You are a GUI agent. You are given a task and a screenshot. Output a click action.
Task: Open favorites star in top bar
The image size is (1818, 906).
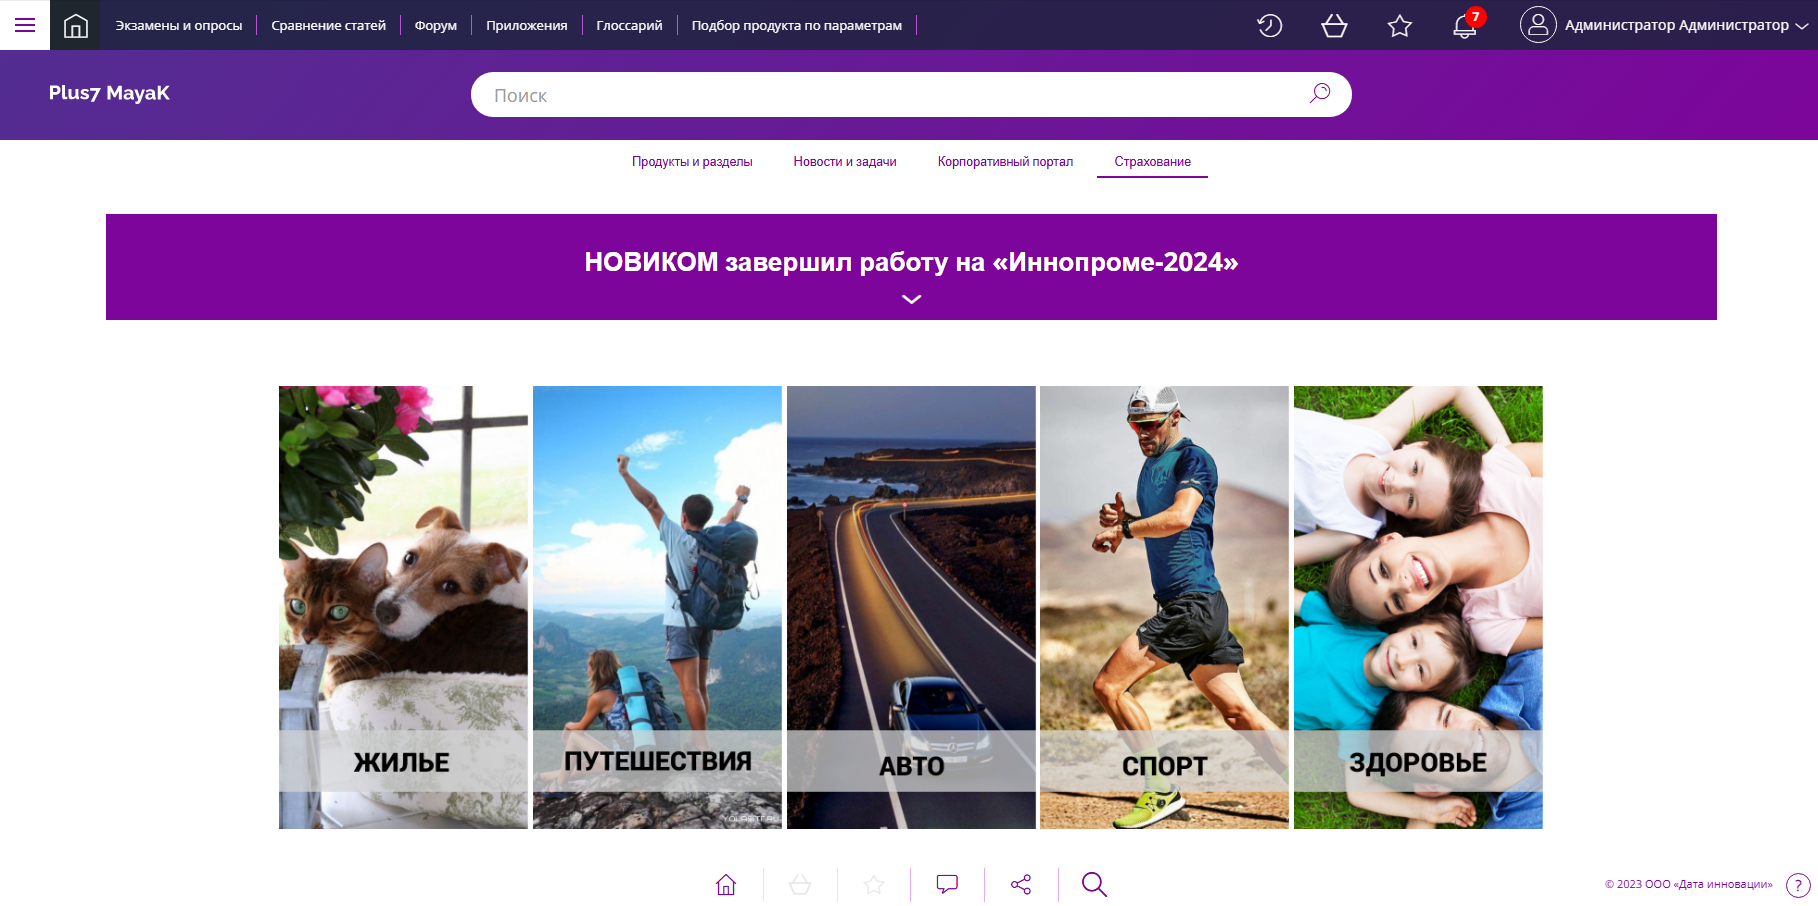click(1399, 25)
